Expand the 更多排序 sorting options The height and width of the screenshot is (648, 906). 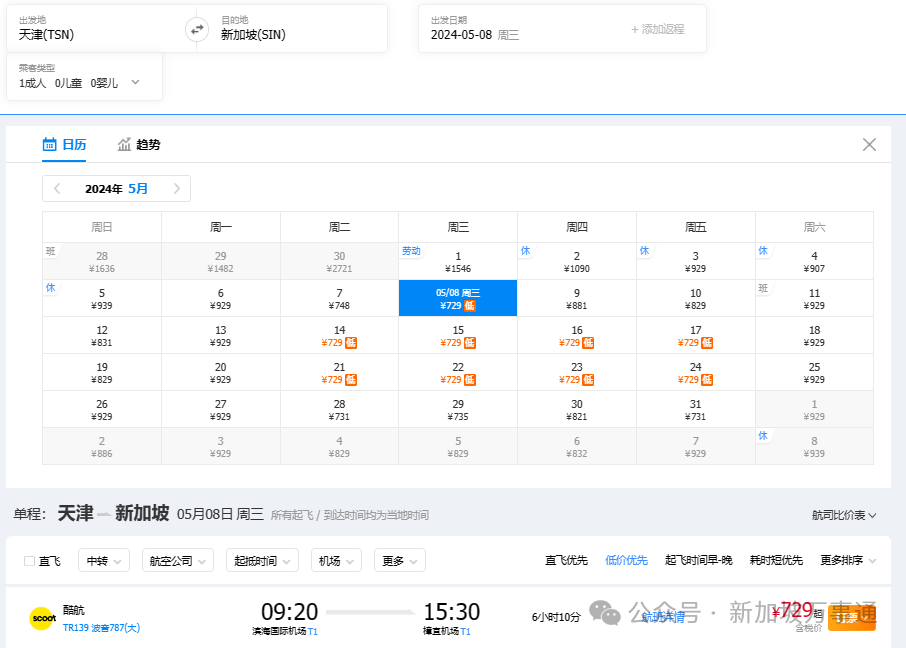(848, 560)
